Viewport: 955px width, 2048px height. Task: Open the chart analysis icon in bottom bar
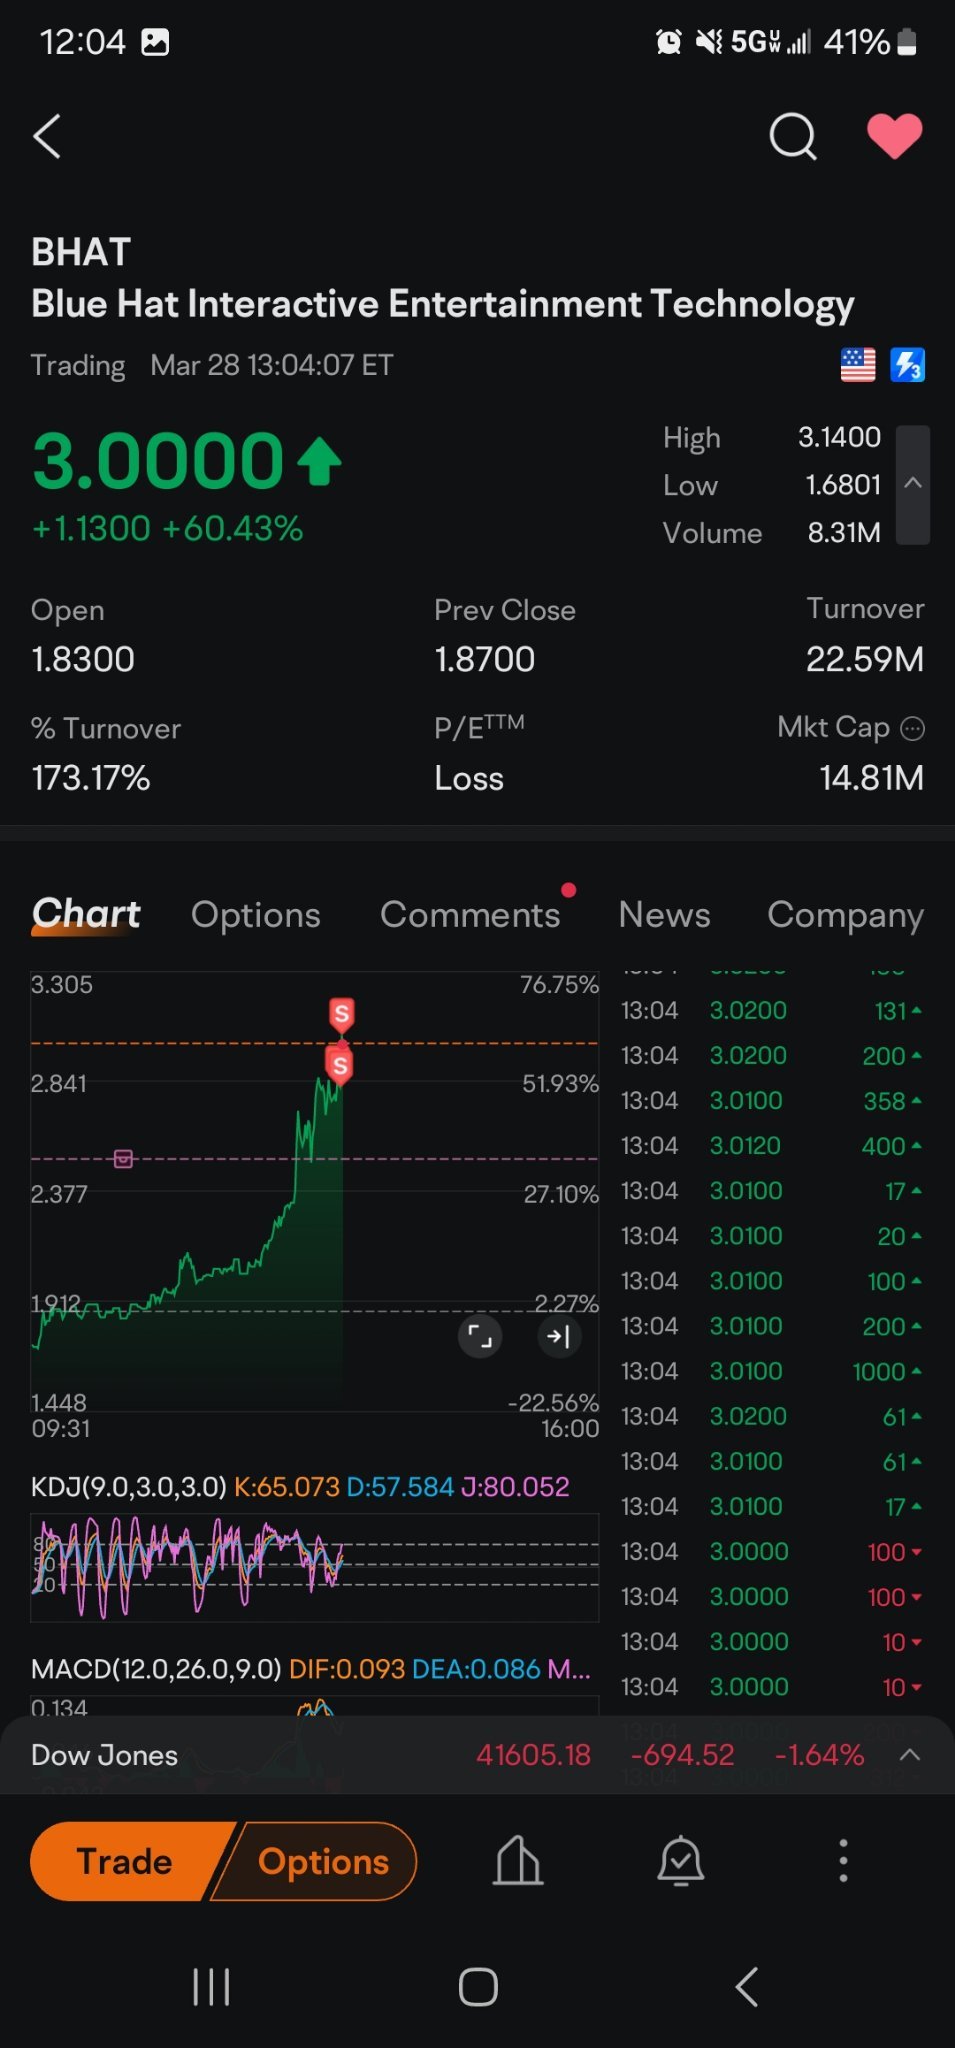click(518, 1861)
